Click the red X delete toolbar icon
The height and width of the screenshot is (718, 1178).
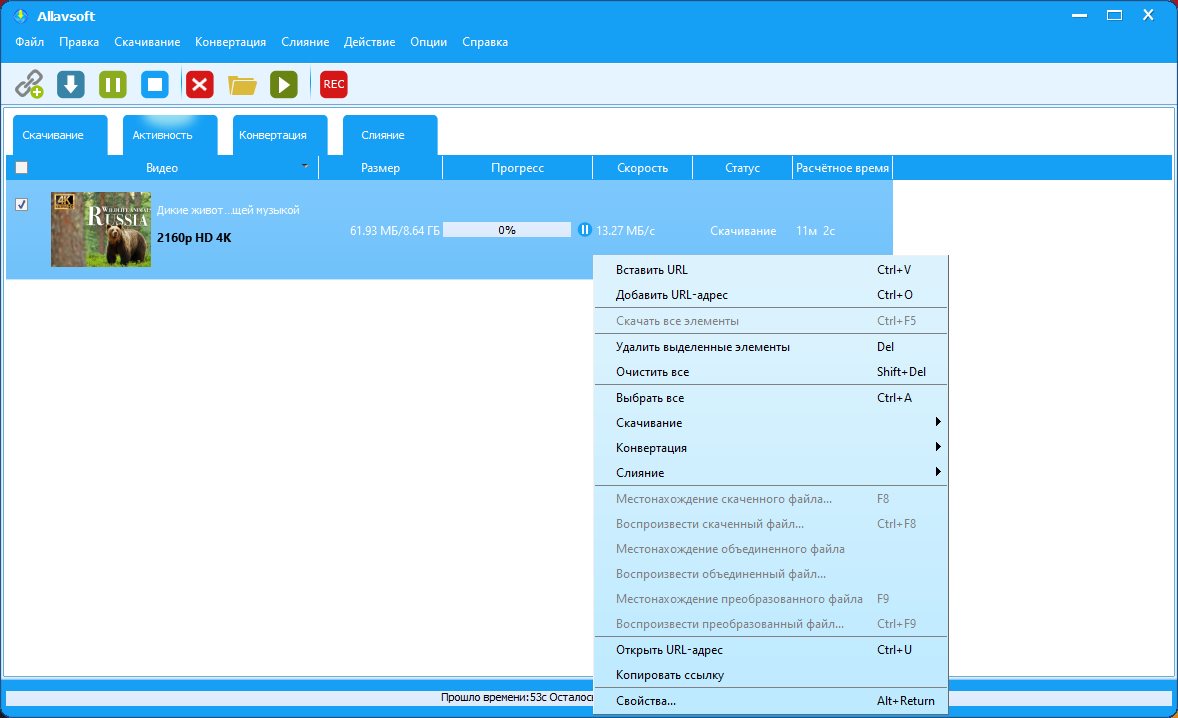[x=200, y=85]
